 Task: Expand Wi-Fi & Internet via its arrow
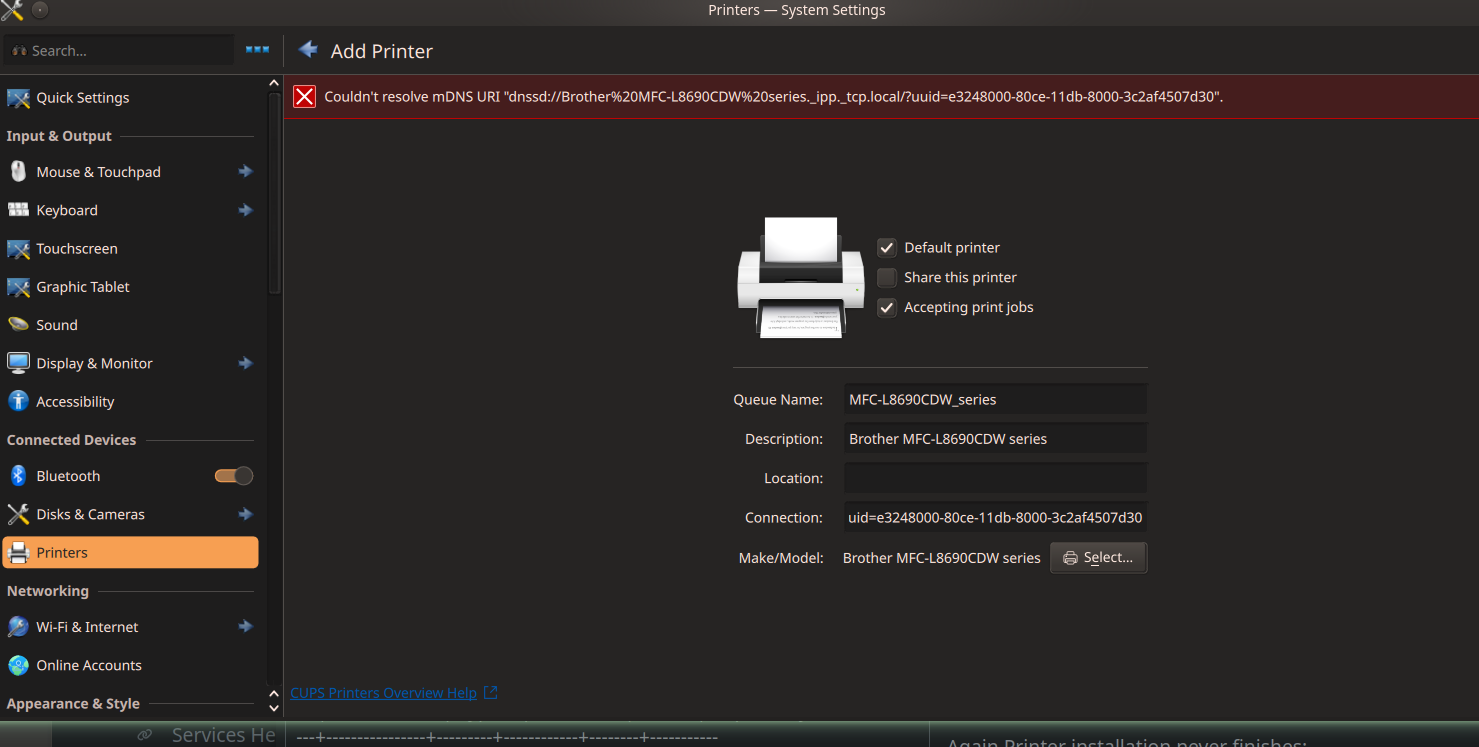(x=245, y=627)
